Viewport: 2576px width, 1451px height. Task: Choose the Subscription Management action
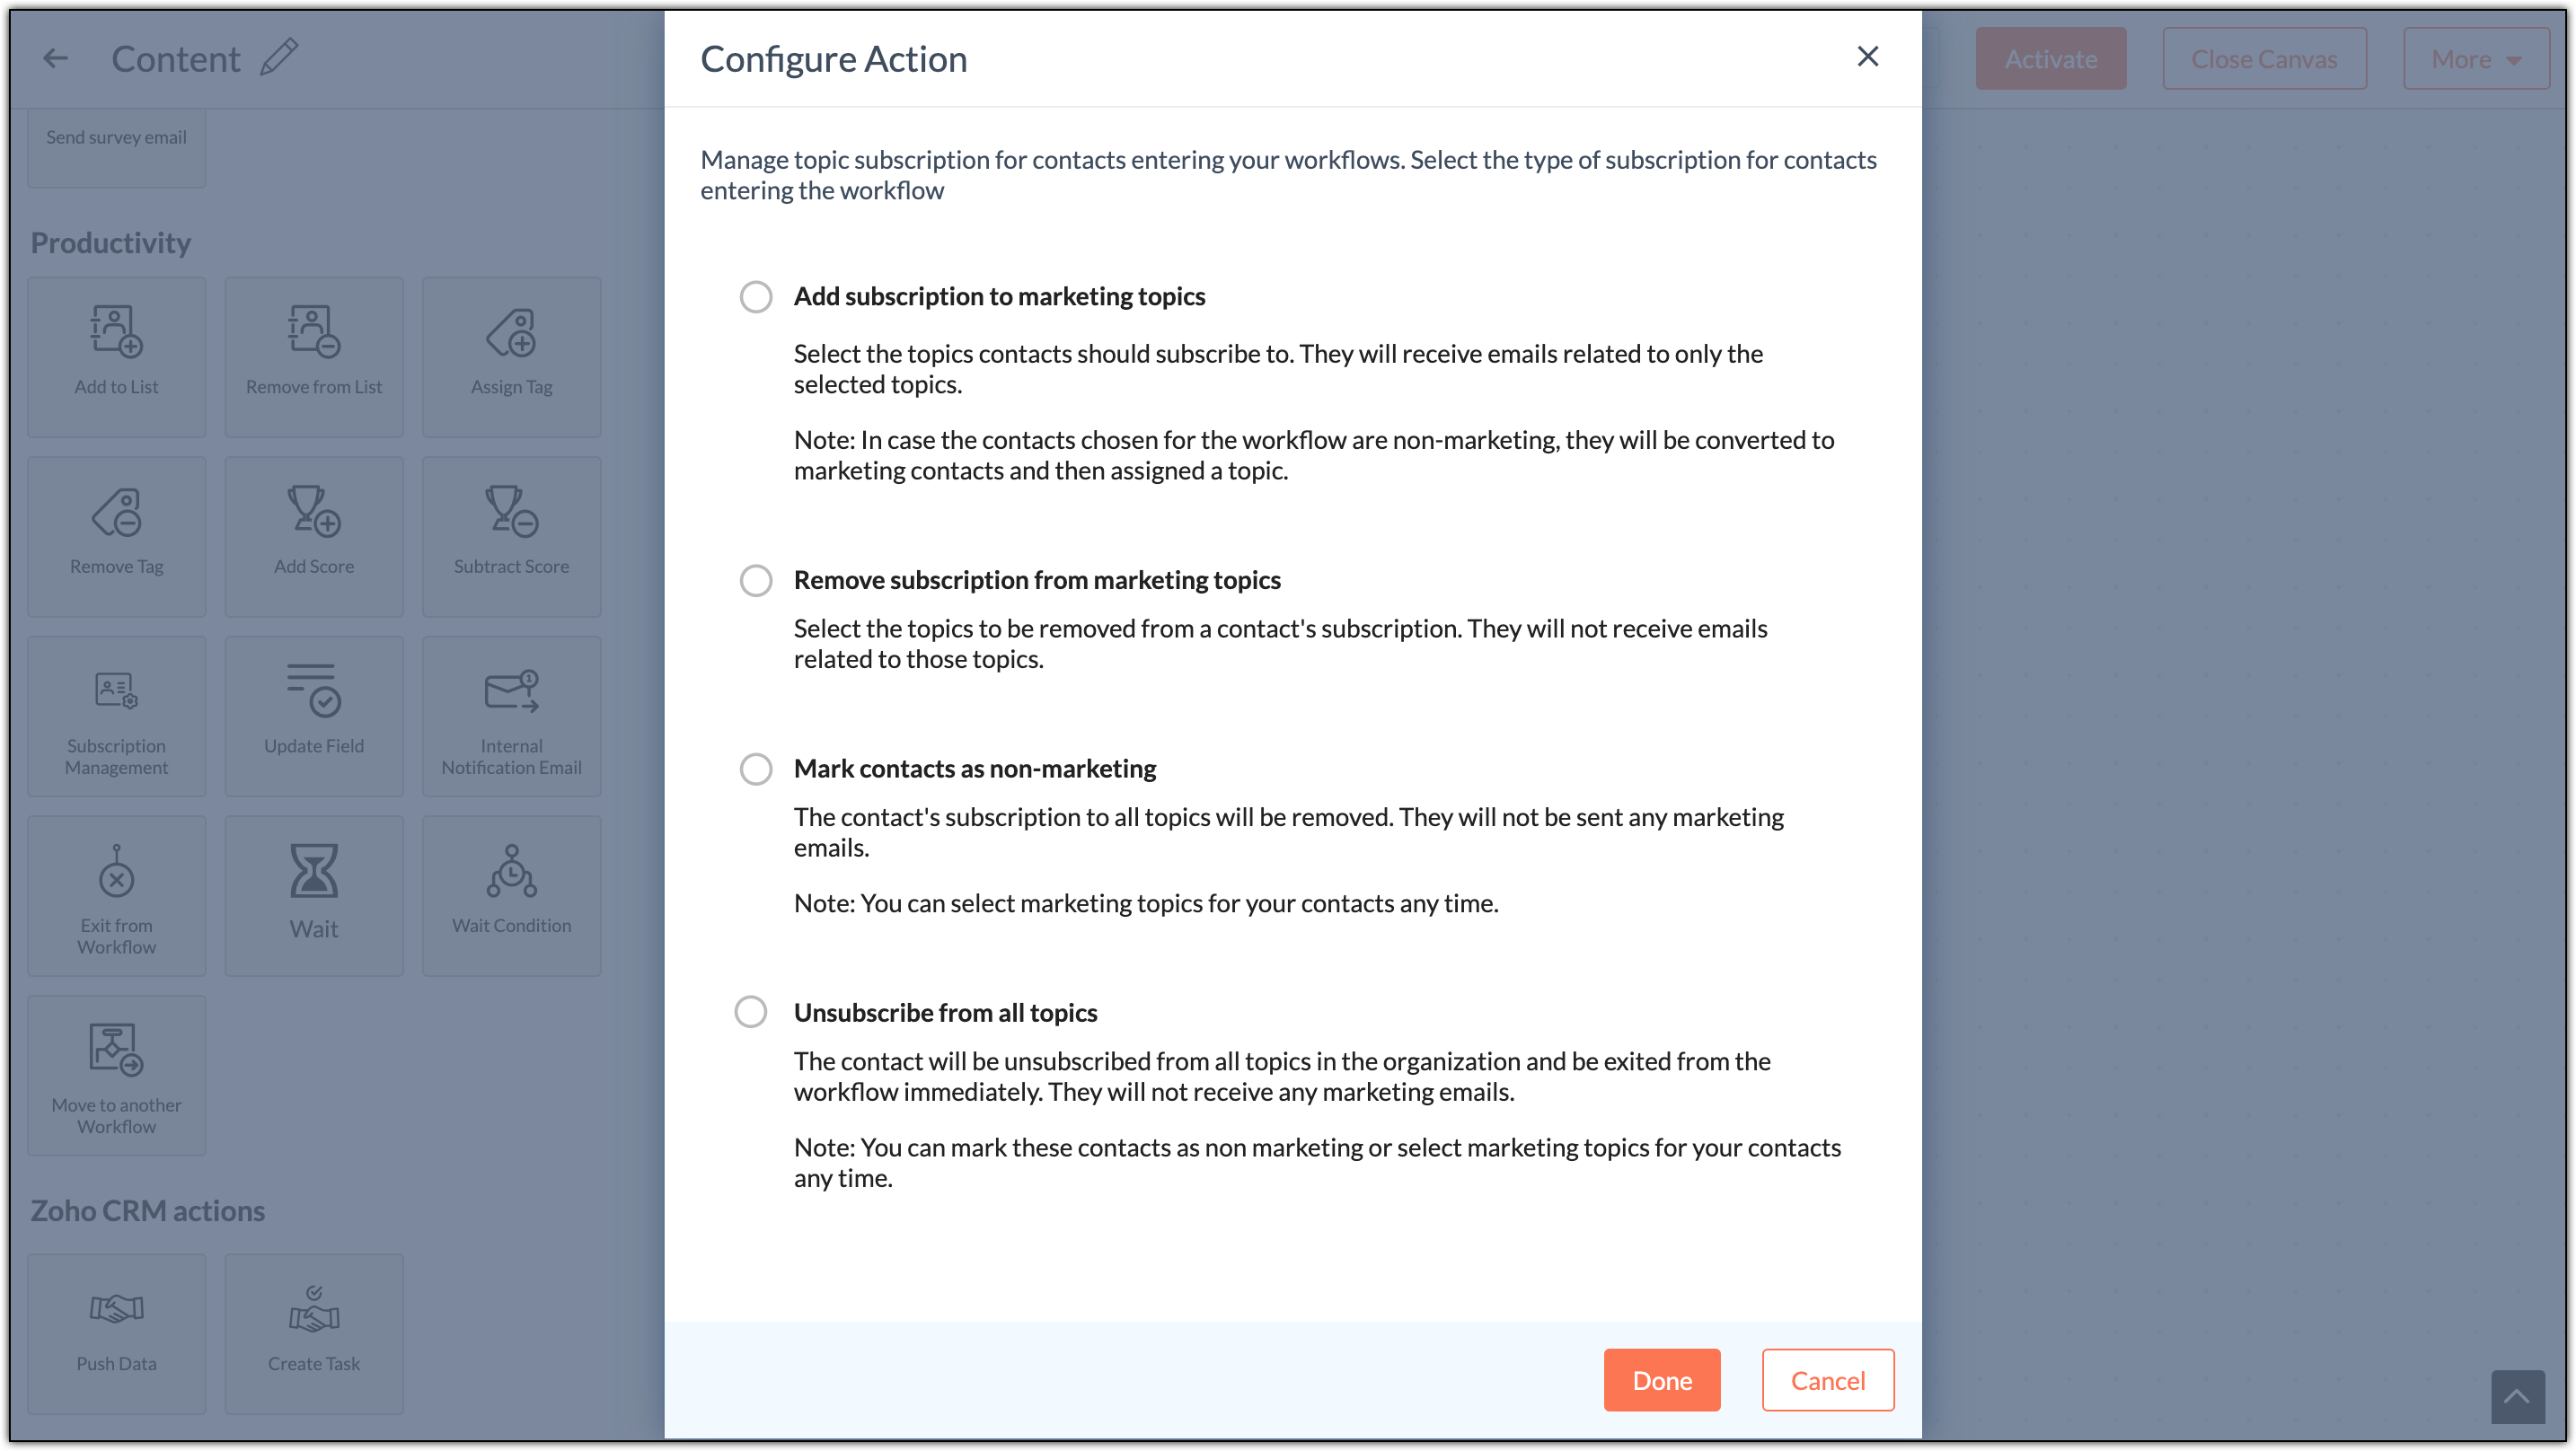pos(116,716)
